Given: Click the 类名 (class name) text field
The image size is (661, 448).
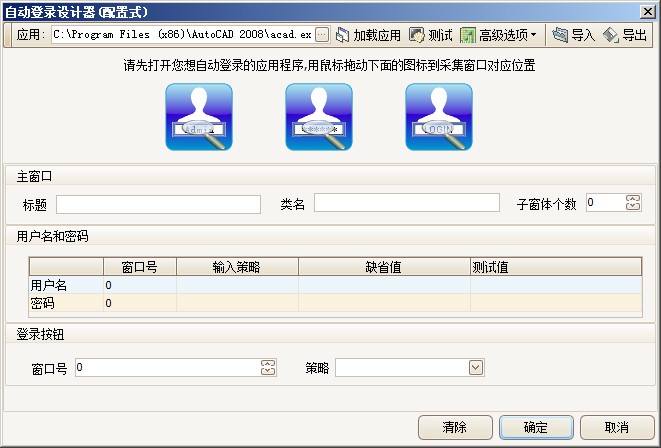Looking at the screenshot, I should 406,204.
